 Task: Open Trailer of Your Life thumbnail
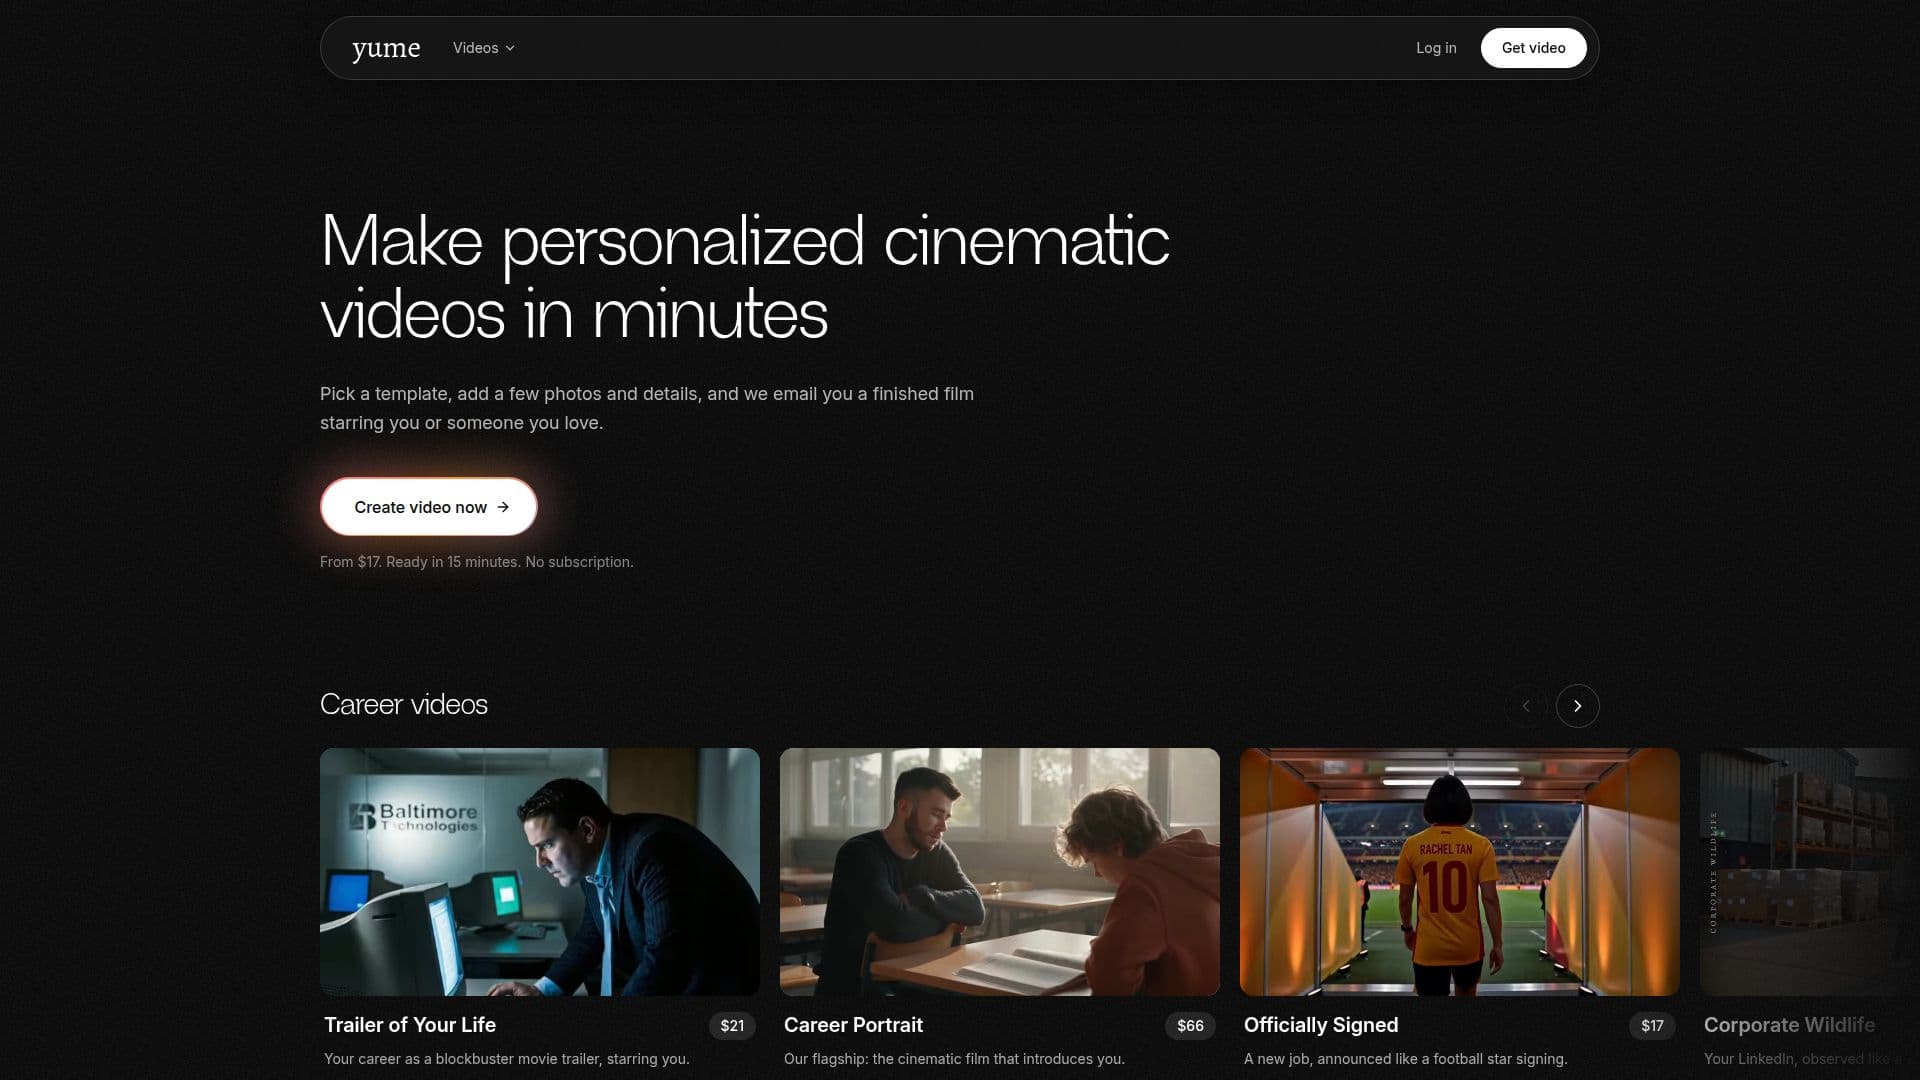[x=540, y=872]
